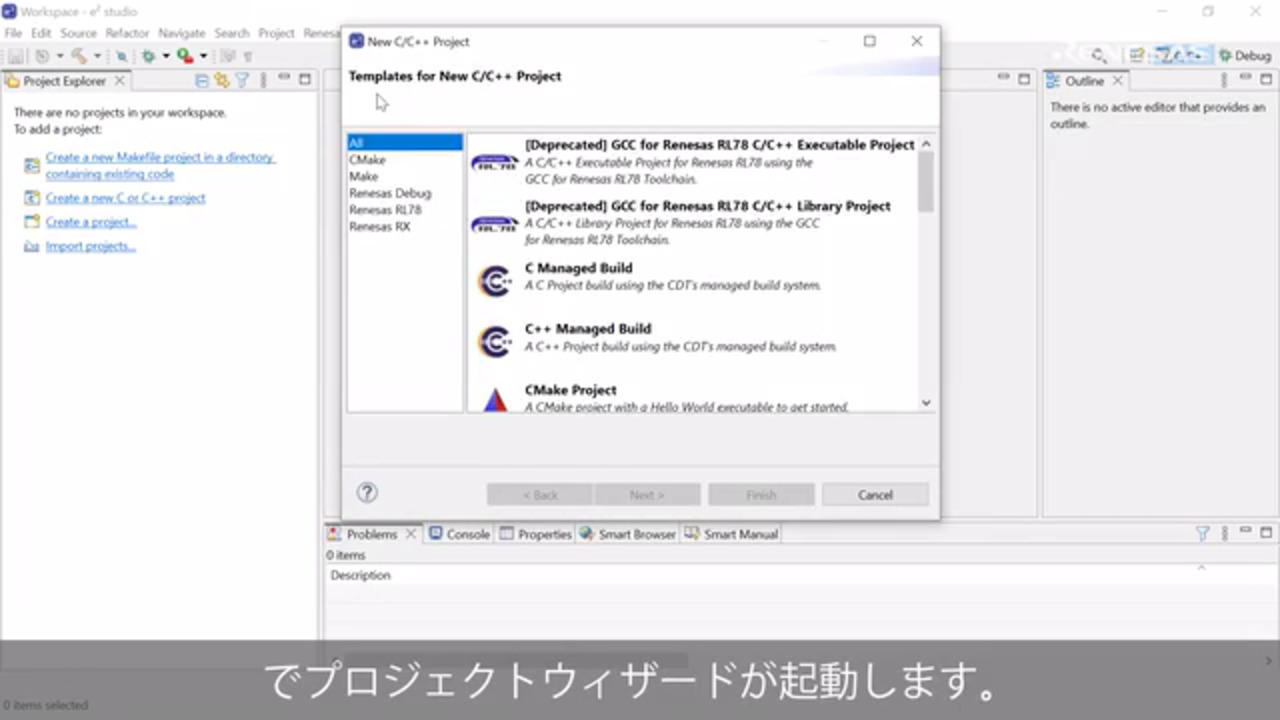Screen dimensions: 1280x720
Task: Open the Build hammer dropdown arrow
Action: click(97, 56)
